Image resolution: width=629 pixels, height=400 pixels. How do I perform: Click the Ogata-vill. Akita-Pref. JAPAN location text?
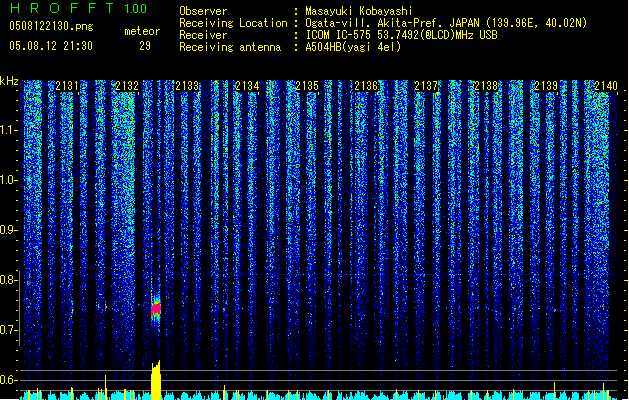click(392, 23)
